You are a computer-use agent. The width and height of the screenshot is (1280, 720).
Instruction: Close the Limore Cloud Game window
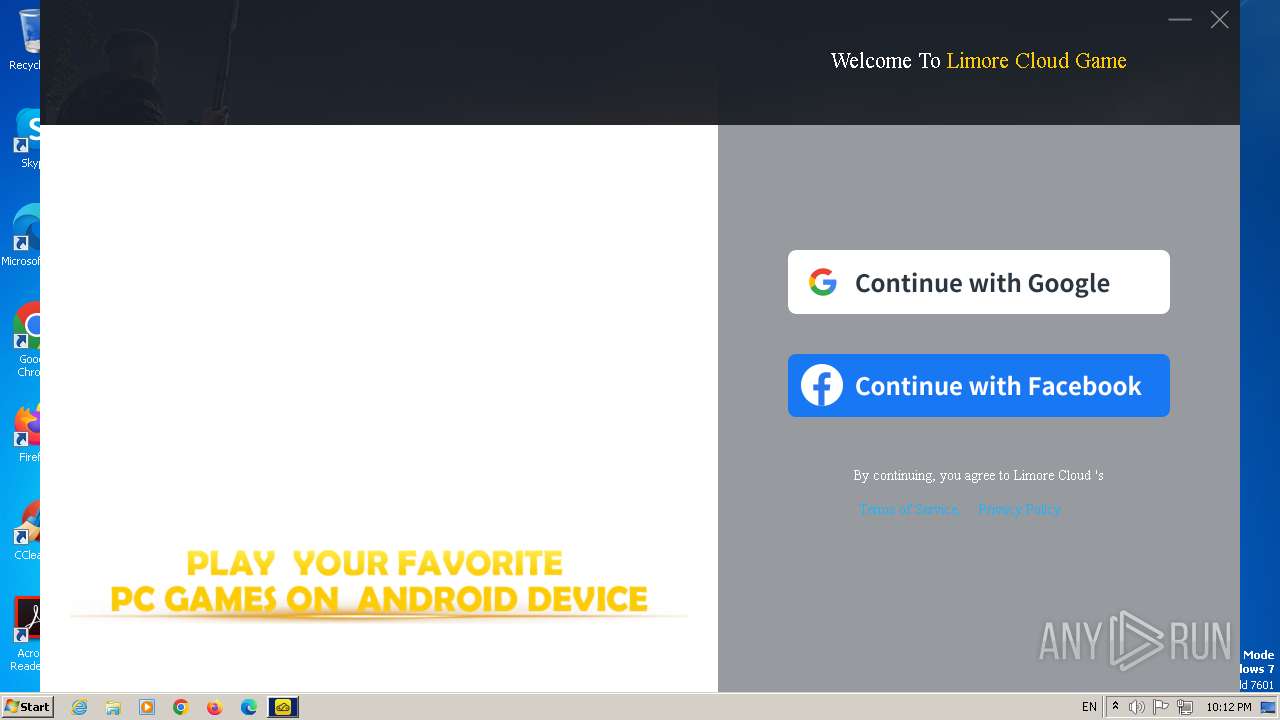[1219, 19]
